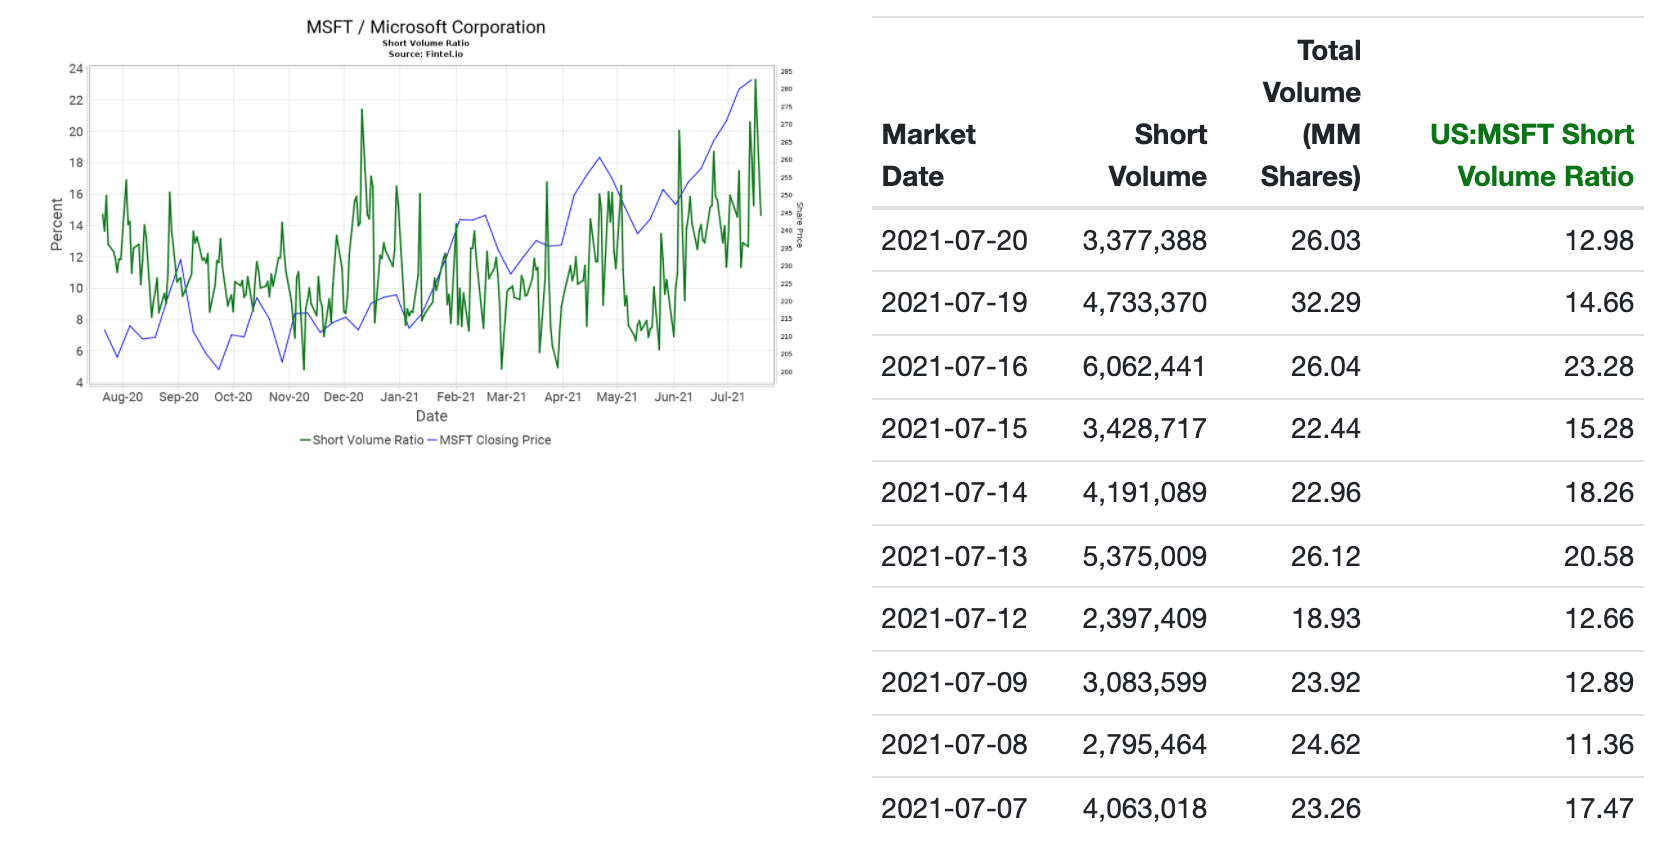Image resolution: width=1678 pixels, height=868 pixels.
Task: Select the 2021-07-20 date cell
Action: coord(954,240)
